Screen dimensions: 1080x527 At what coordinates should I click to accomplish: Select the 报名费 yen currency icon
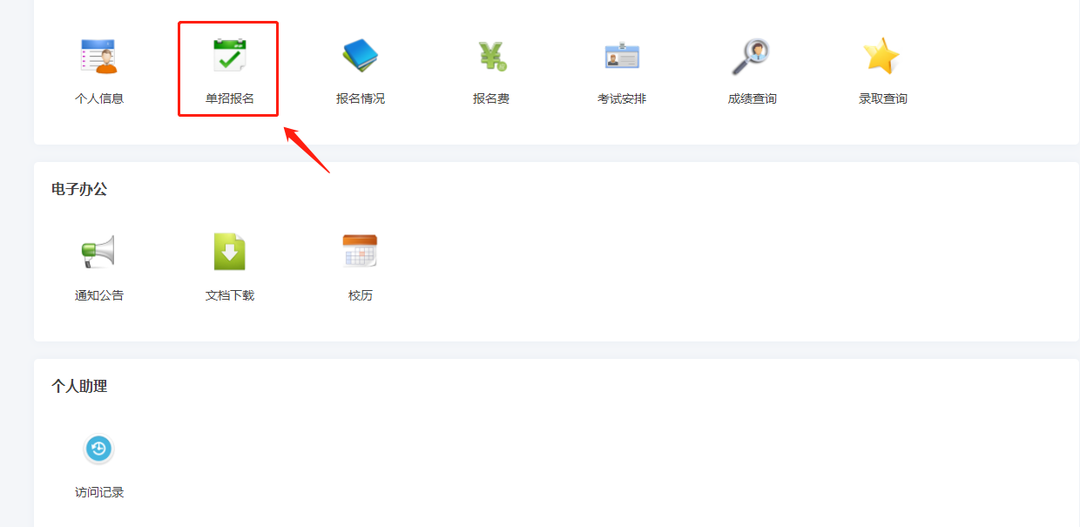point(491,56)
